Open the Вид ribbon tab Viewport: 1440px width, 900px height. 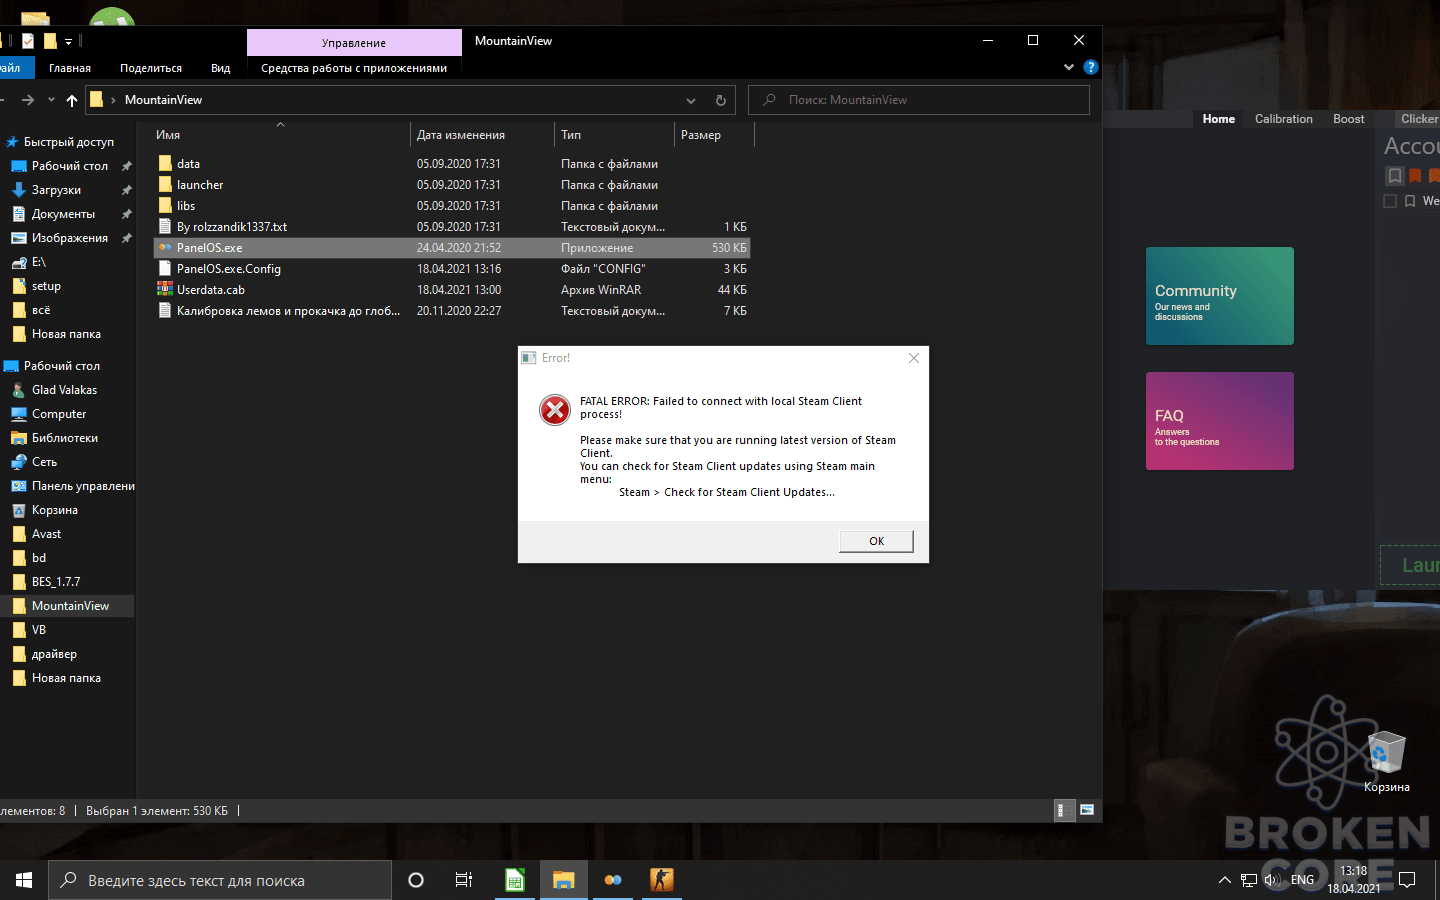pyautogui.click(x=221, y=68)
